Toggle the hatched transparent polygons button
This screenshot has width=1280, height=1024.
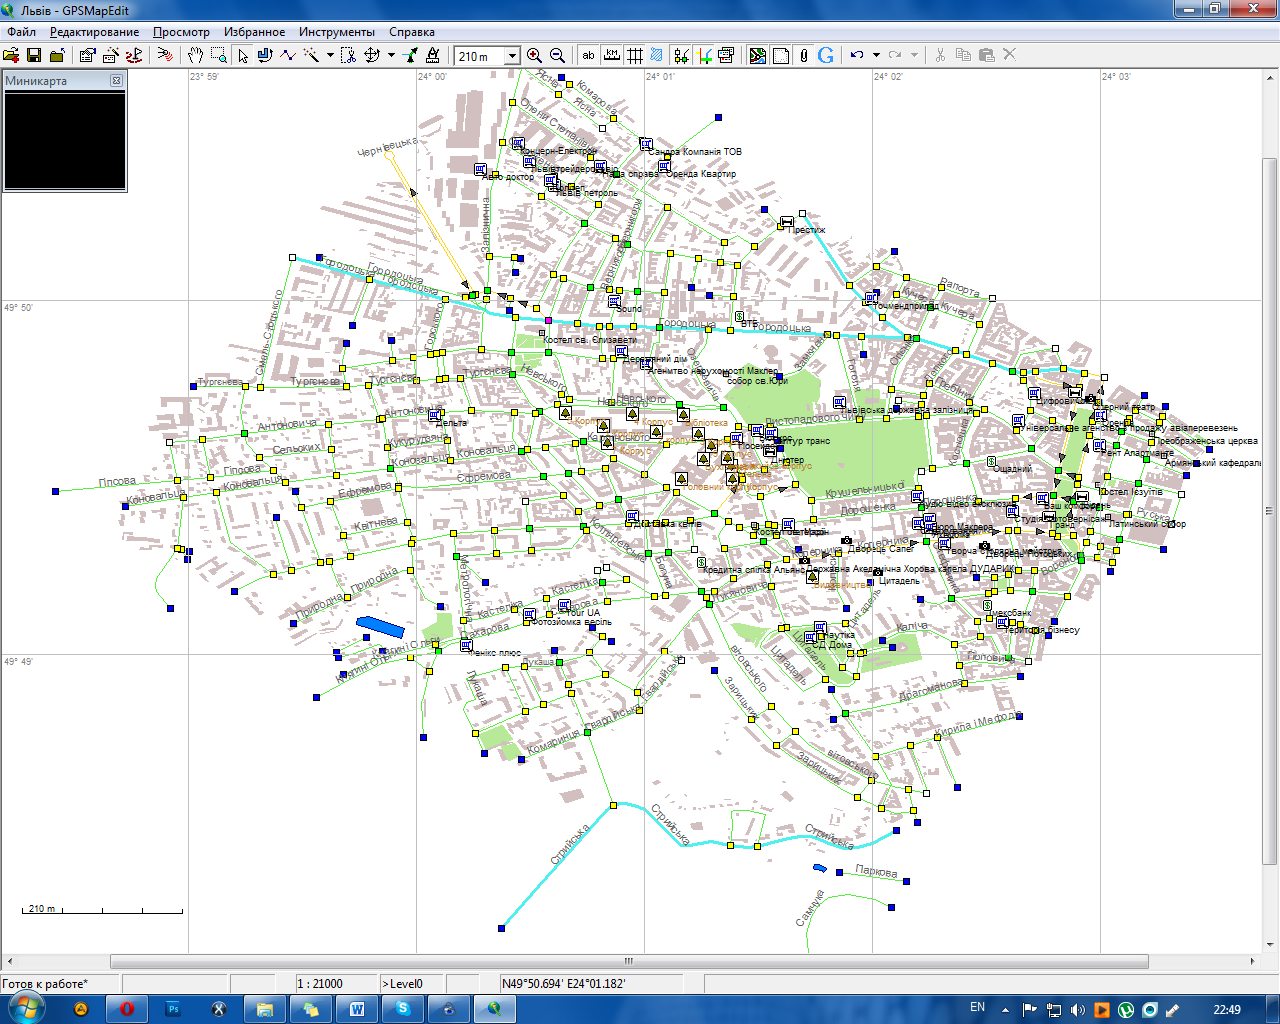point(656,56)
